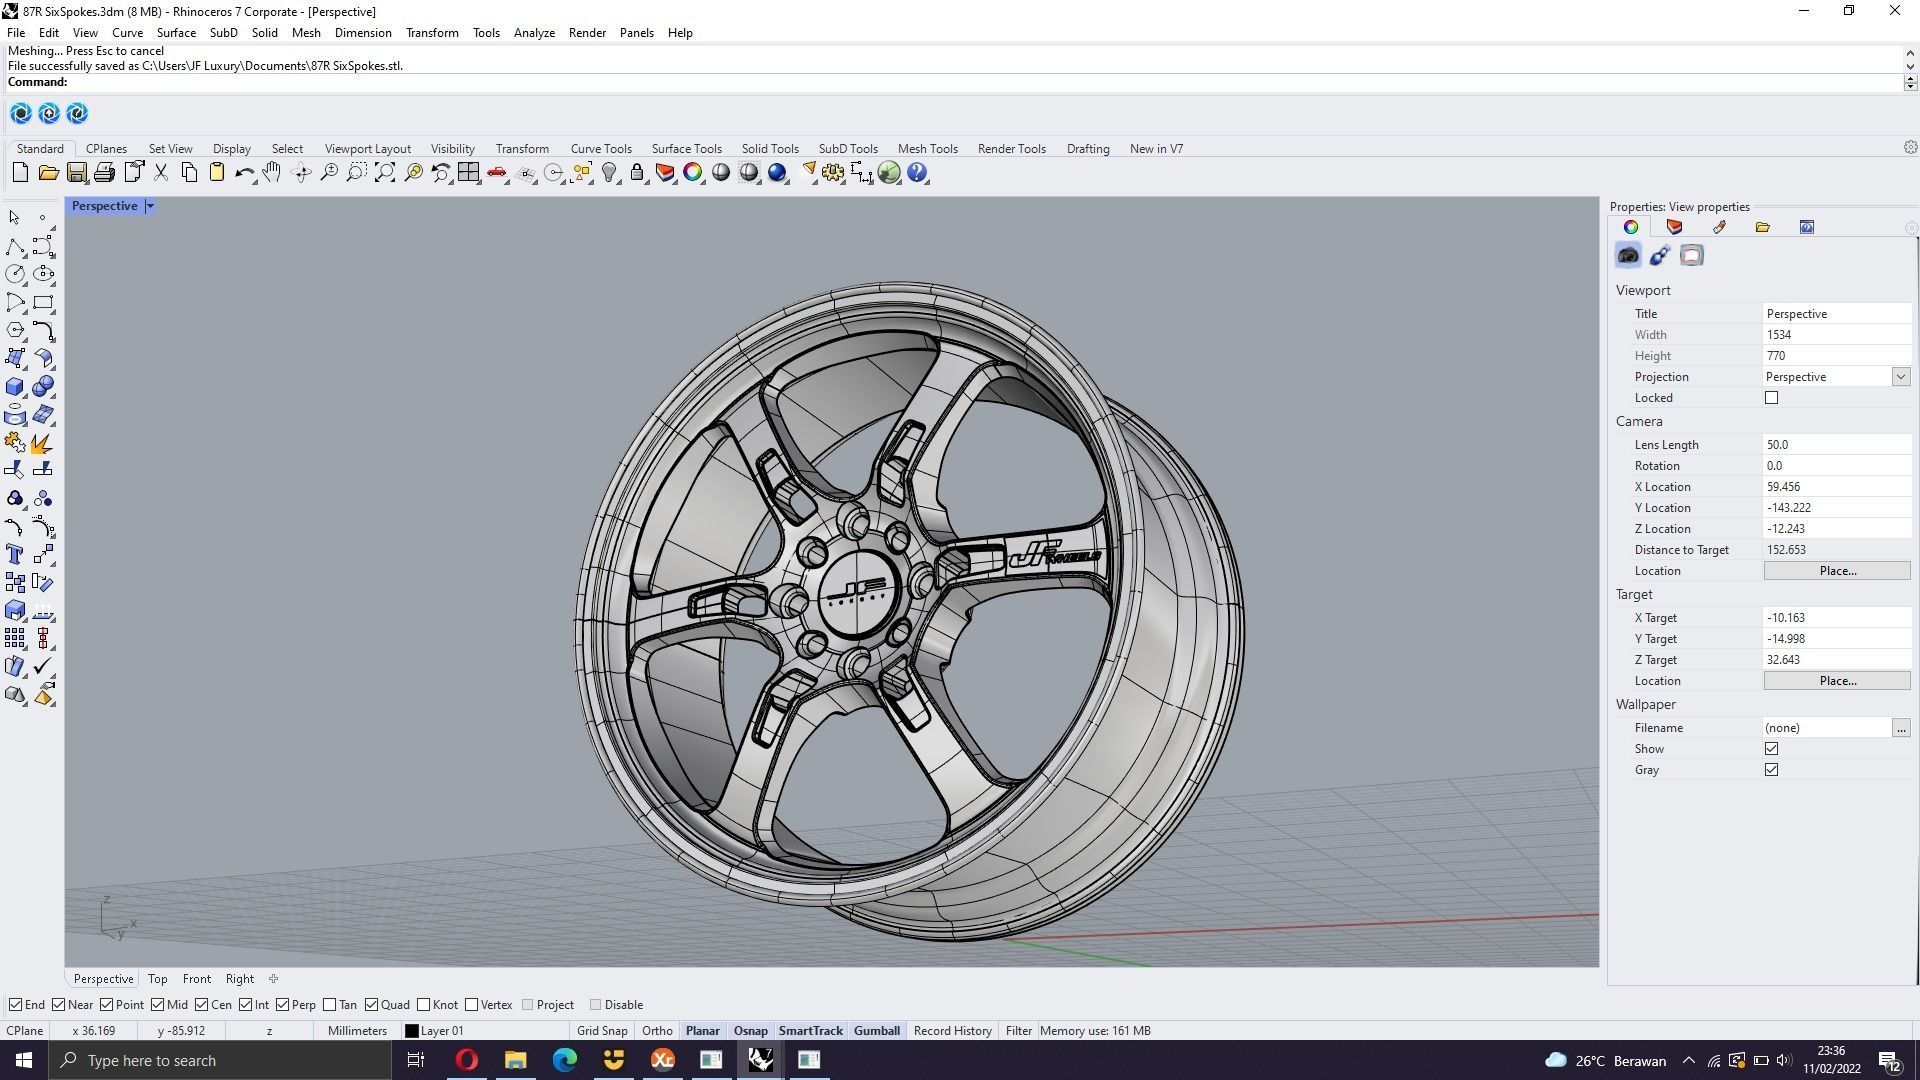This screenshot has height=1080, width=1920.
Task: Toggle Grid Snap in status bar
Action: 602,1031
